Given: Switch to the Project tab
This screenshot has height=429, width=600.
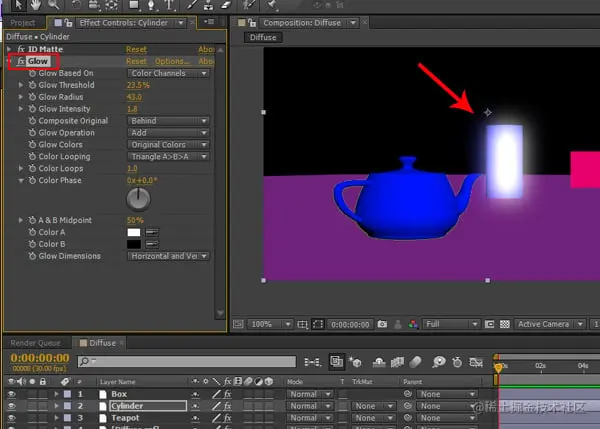Looking at the screenshot, I should pyautogui.click(x=23, y=23).
